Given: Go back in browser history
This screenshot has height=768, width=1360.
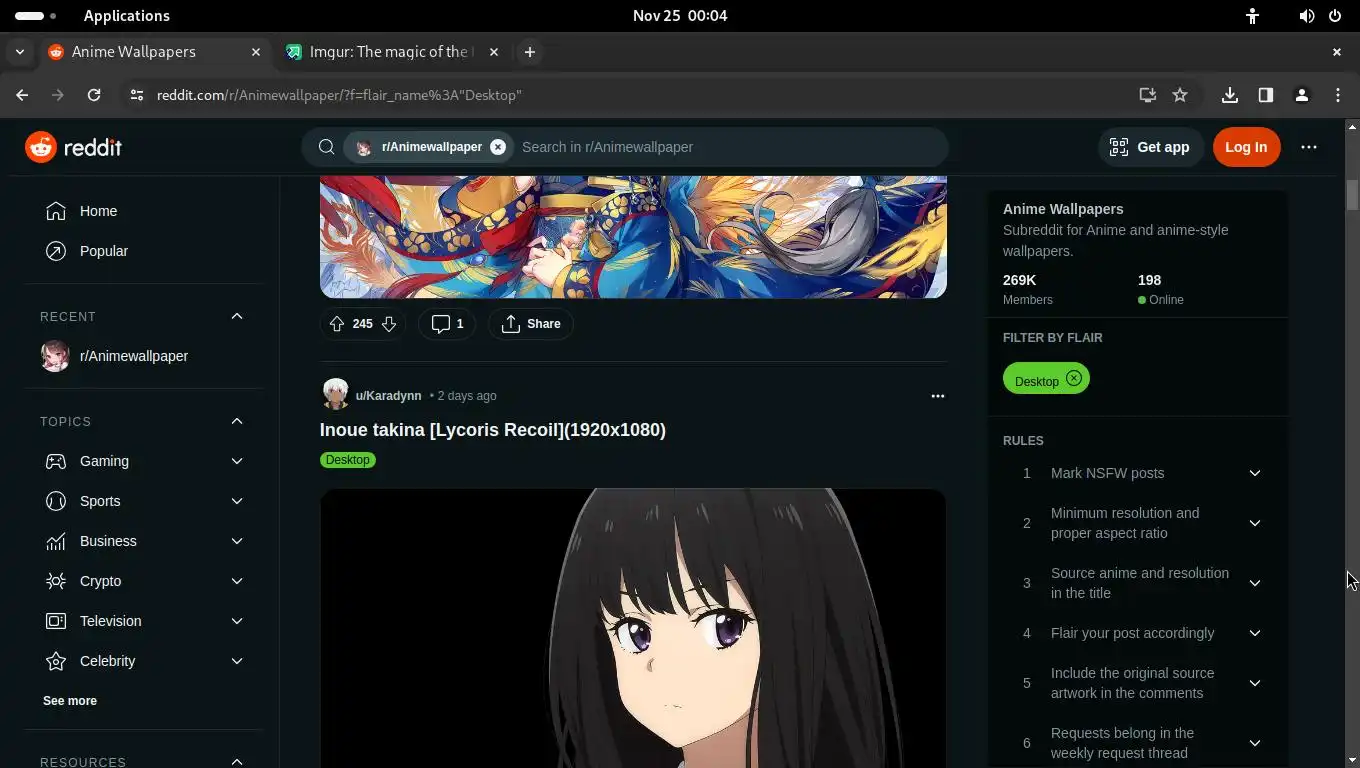Looking at the screenshot, I should 22,95.
